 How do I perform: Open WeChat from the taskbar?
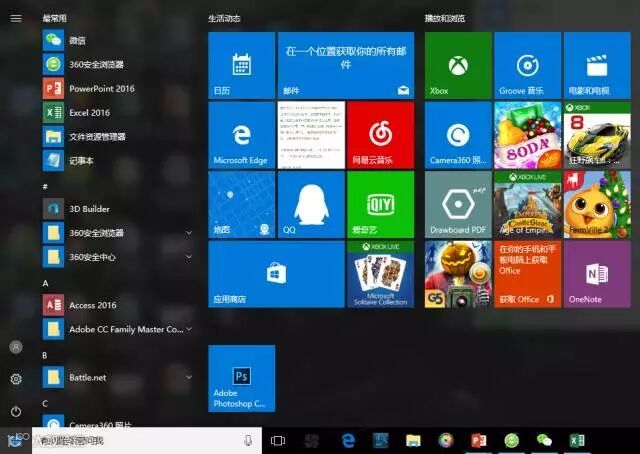(x=544, y=441)
